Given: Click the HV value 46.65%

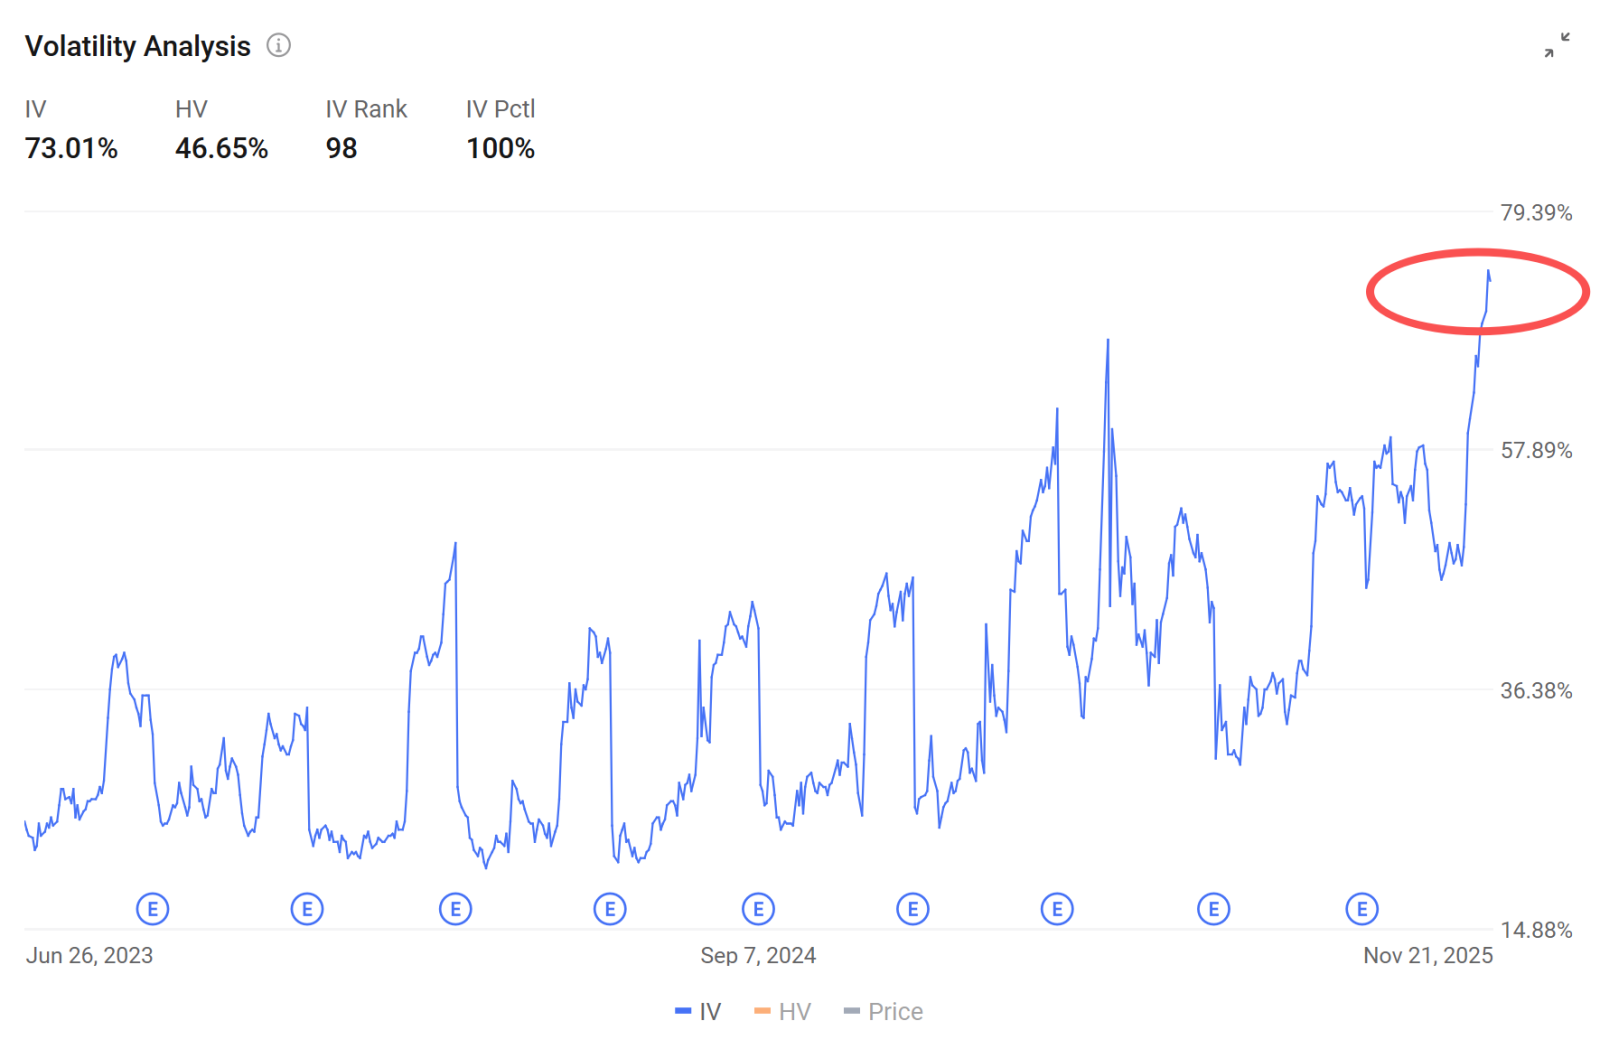Looking at the screenshot, I should pyautogui.click(x=222, y=149).
